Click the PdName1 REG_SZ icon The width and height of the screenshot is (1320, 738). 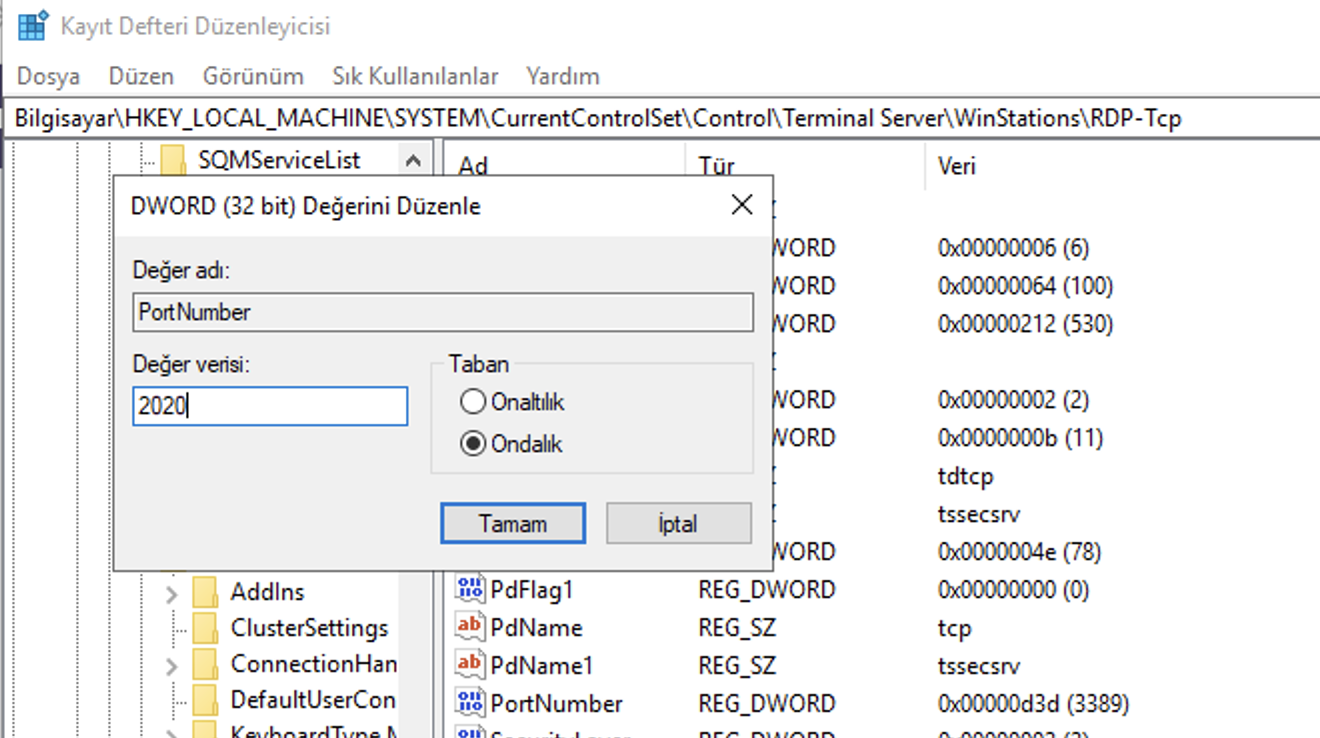point(471,664)
